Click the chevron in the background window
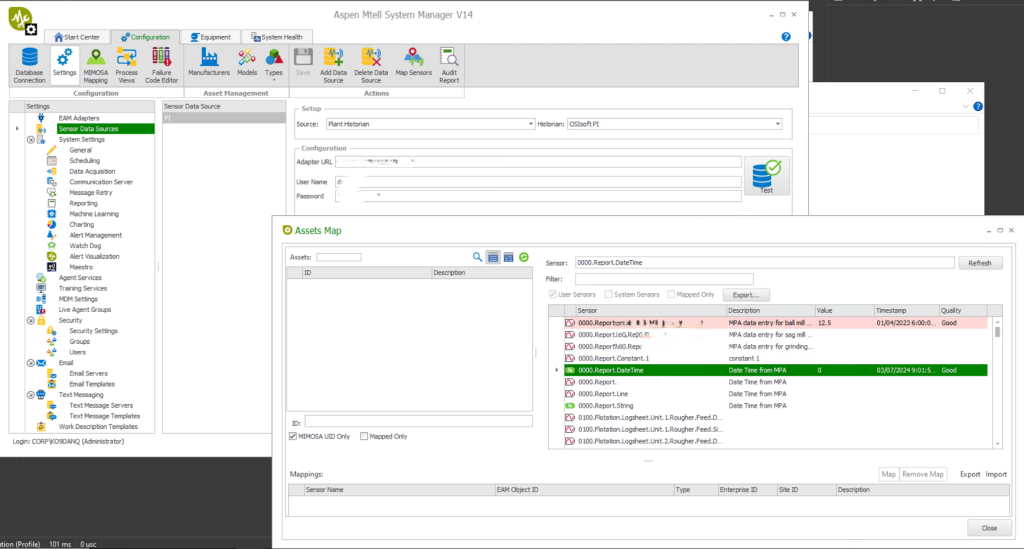1024x549 pixels. [965, 106]
